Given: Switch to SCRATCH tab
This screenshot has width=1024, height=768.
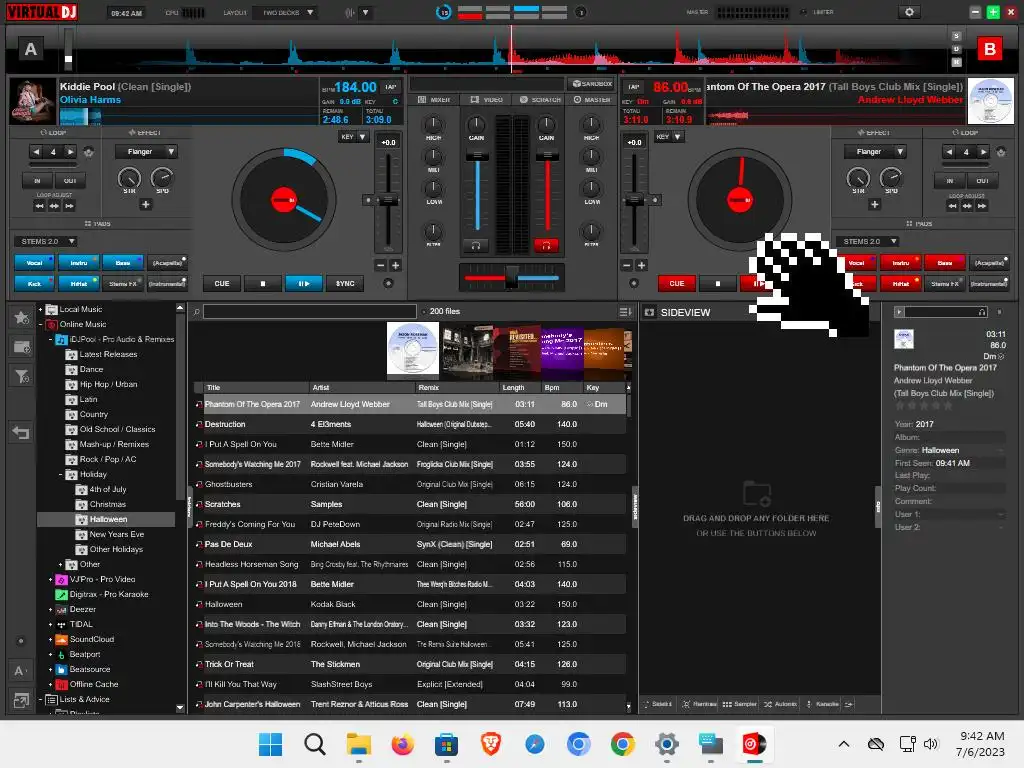Looking at the screenshot, I should coord(540,100).
